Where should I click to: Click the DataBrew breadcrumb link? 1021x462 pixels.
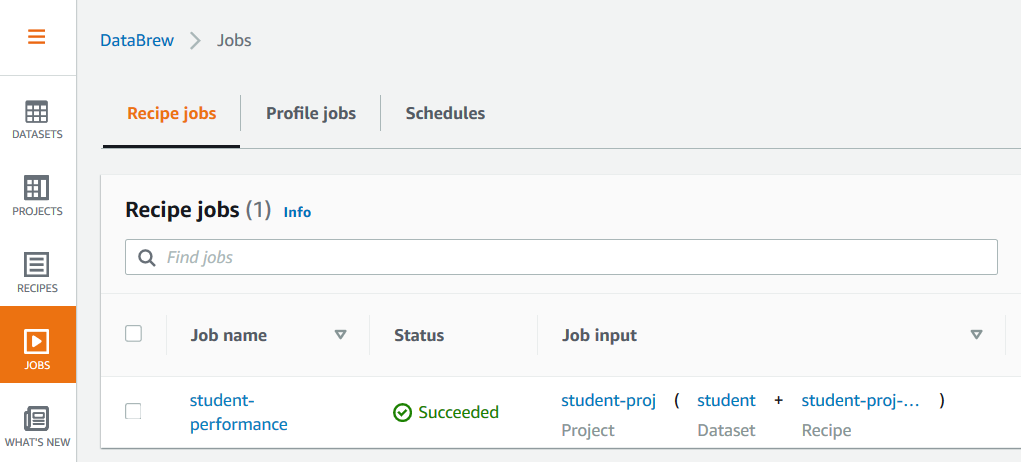pos(137,41)
